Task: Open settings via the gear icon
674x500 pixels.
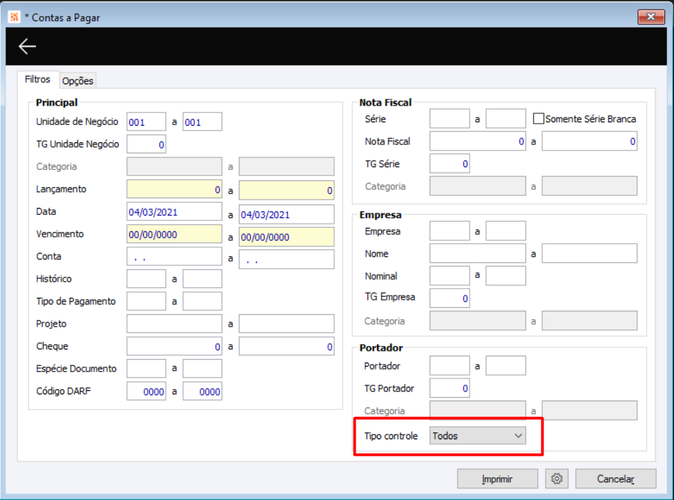Action: 557,479
